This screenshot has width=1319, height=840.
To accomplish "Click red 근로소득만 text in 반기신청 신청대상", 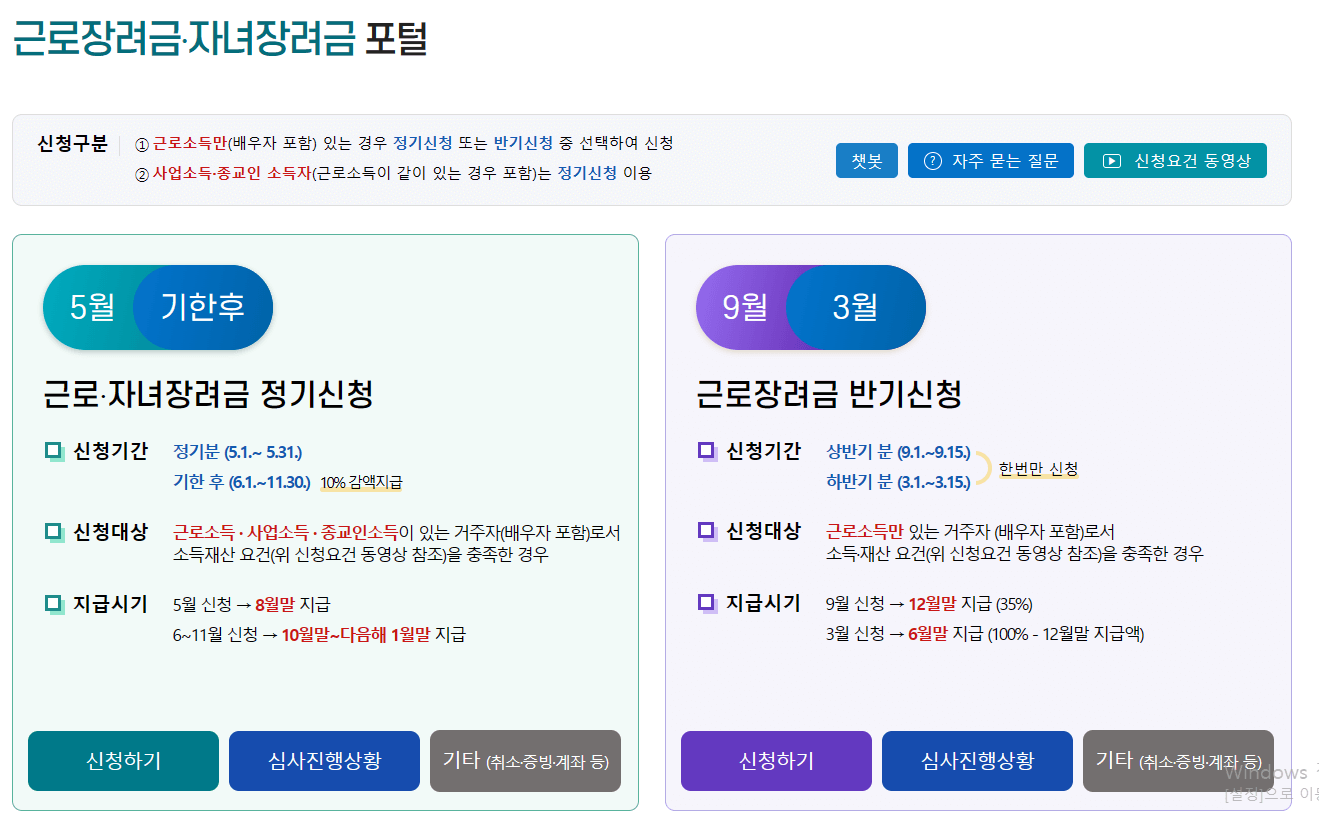I will tap(865, 532).
